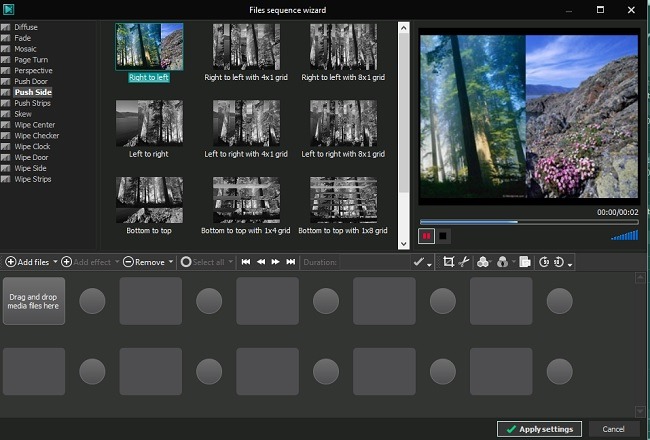Choose the Bottom to top transition thumbnail
Screen dimensions: 650x440
pyautogui.click(x=149, y=200)
